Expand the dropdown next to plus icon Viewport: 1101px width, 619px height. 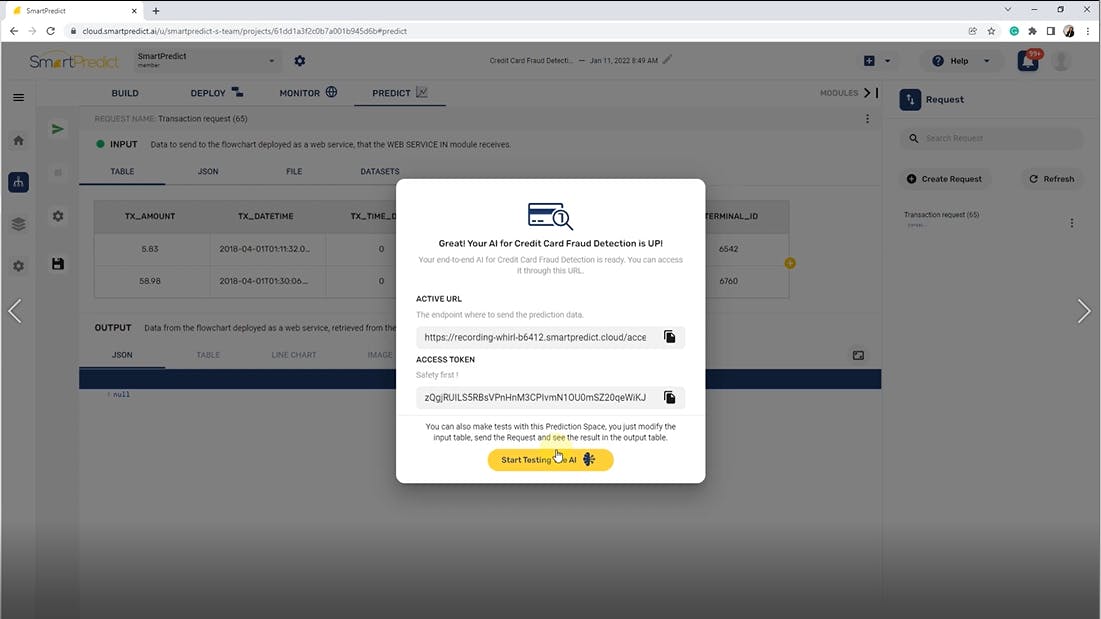click(x=888, y=61)
